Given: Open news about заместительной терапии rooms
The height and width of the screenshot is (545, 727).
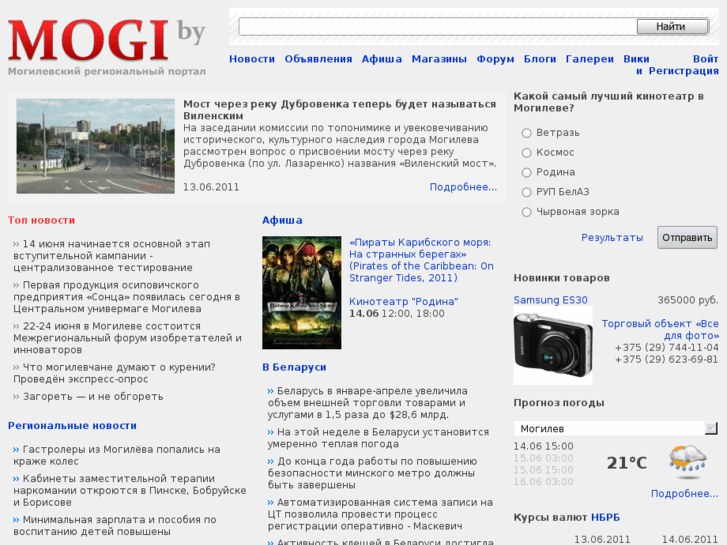Looking at the screenshot, I should coord(129,490).
